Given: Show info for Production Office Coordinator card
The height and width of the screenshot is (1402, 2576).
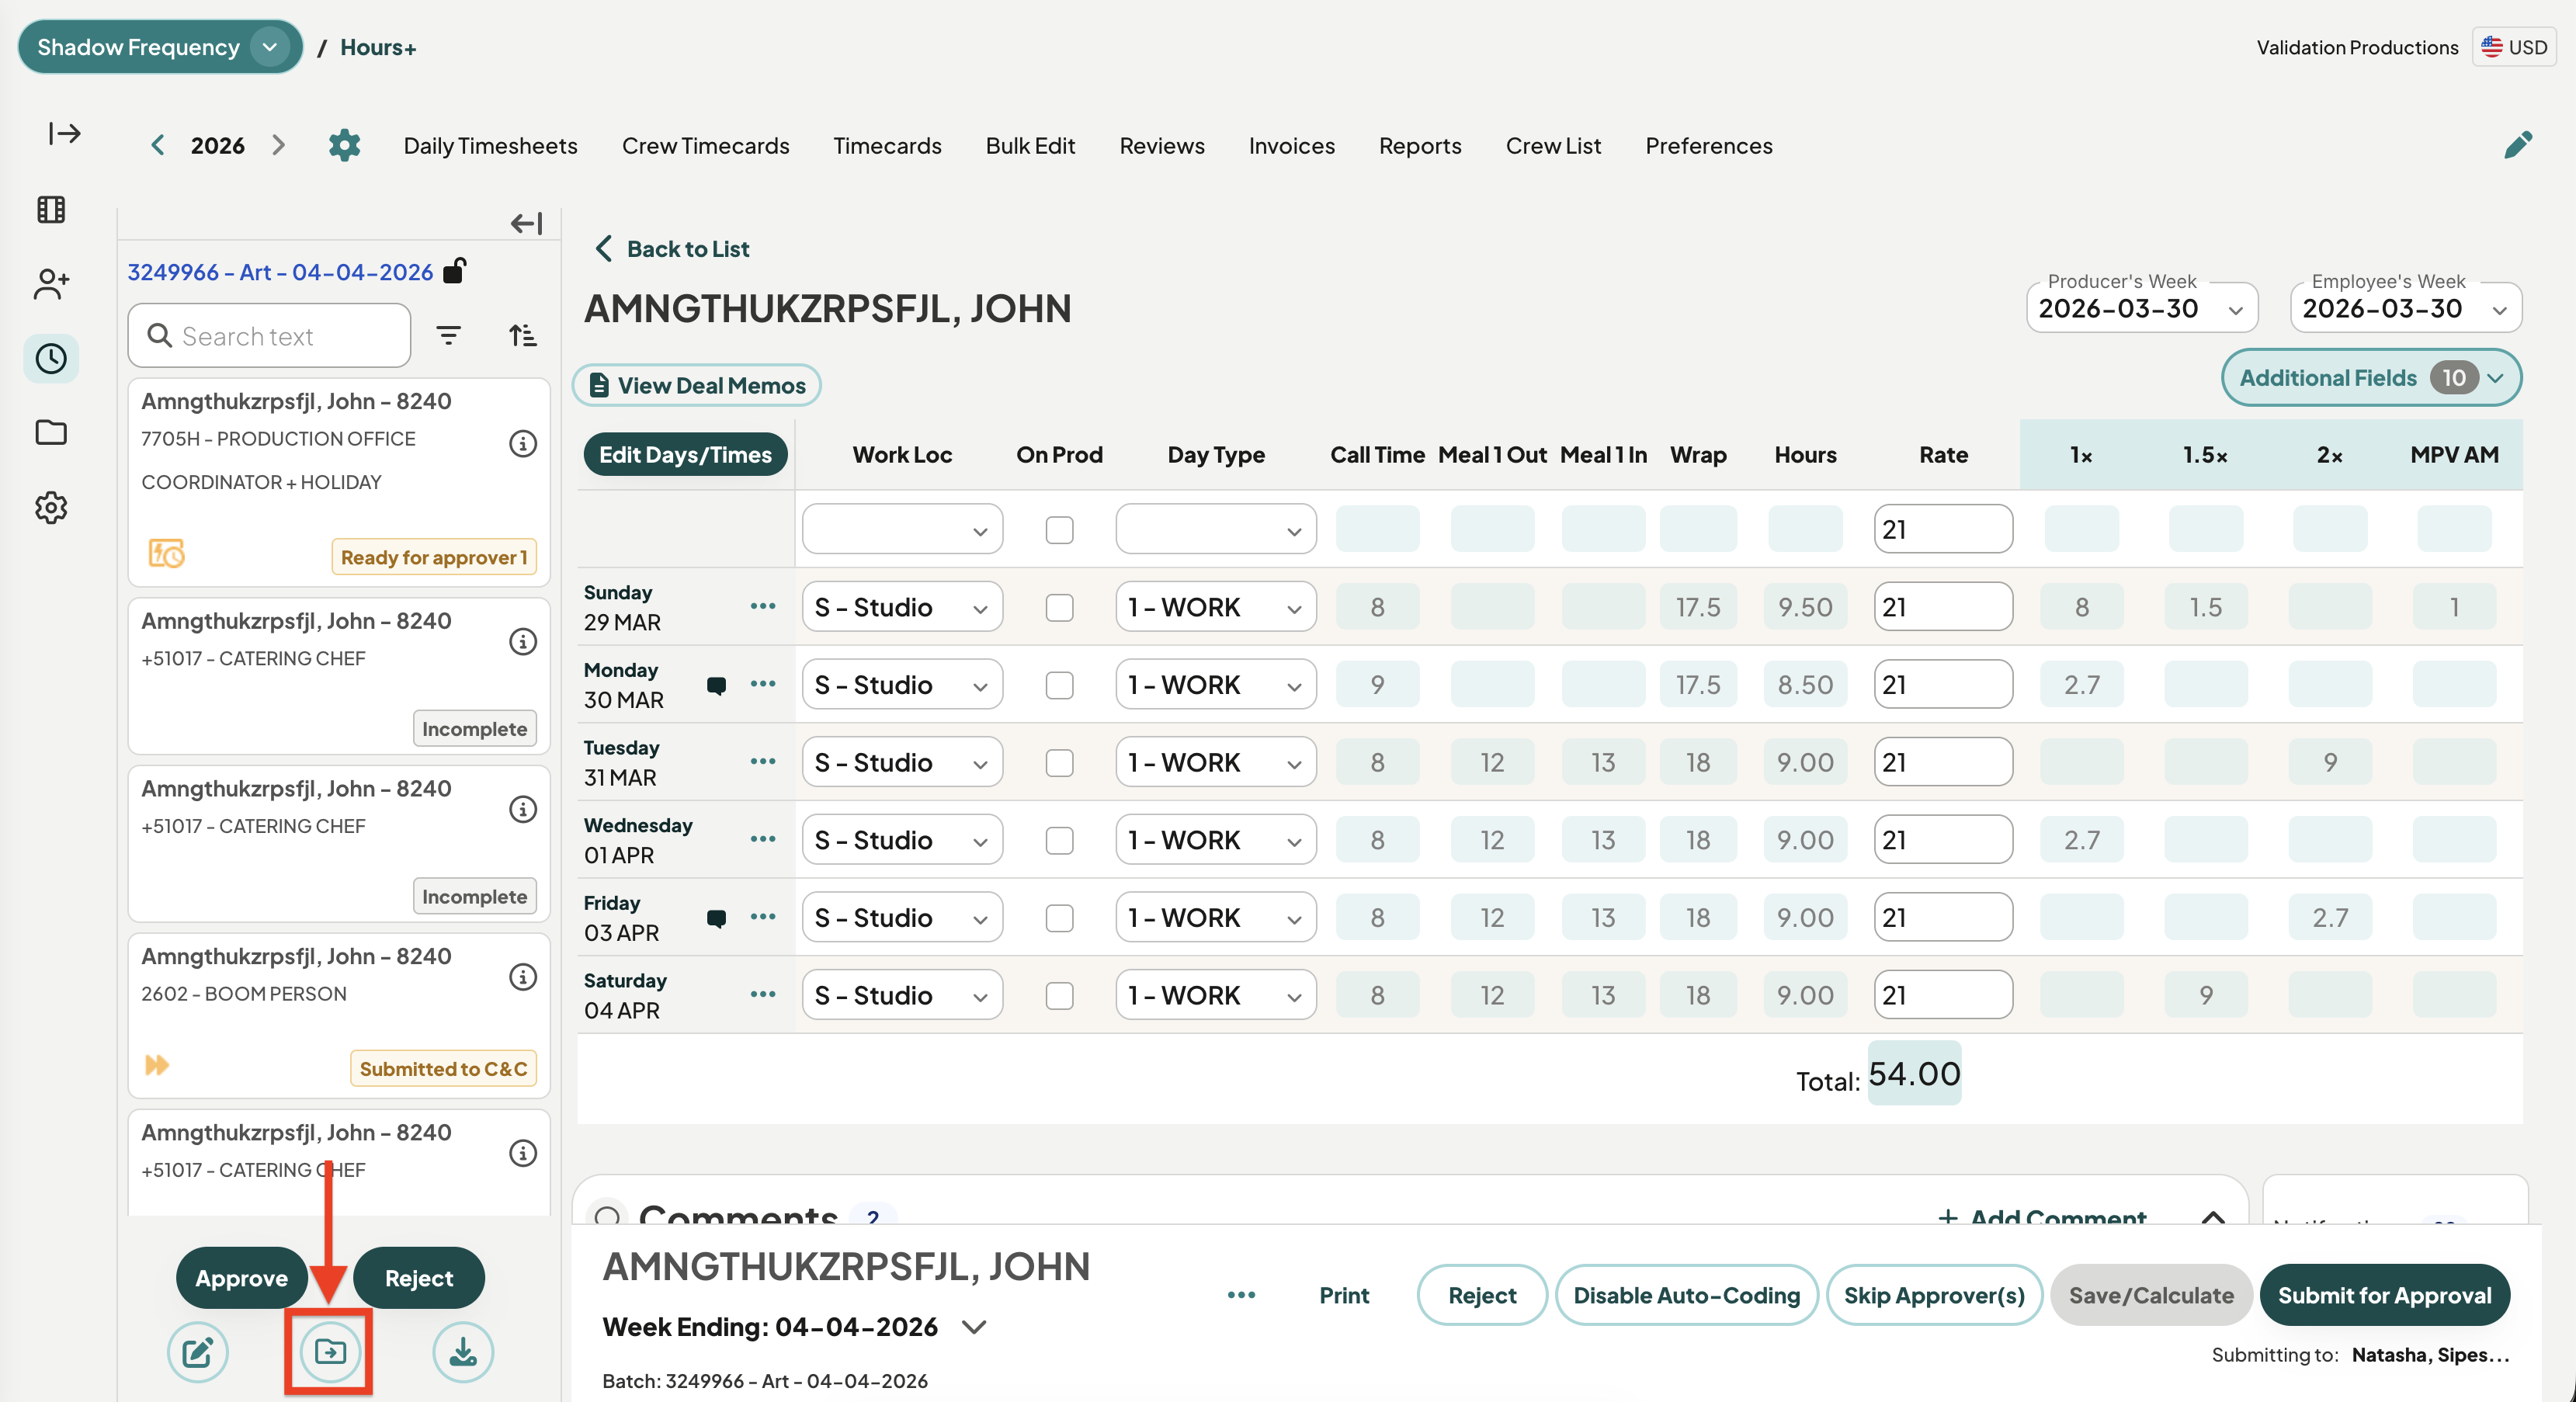Looking at the screenshot, I should click(x=522, y=443).
